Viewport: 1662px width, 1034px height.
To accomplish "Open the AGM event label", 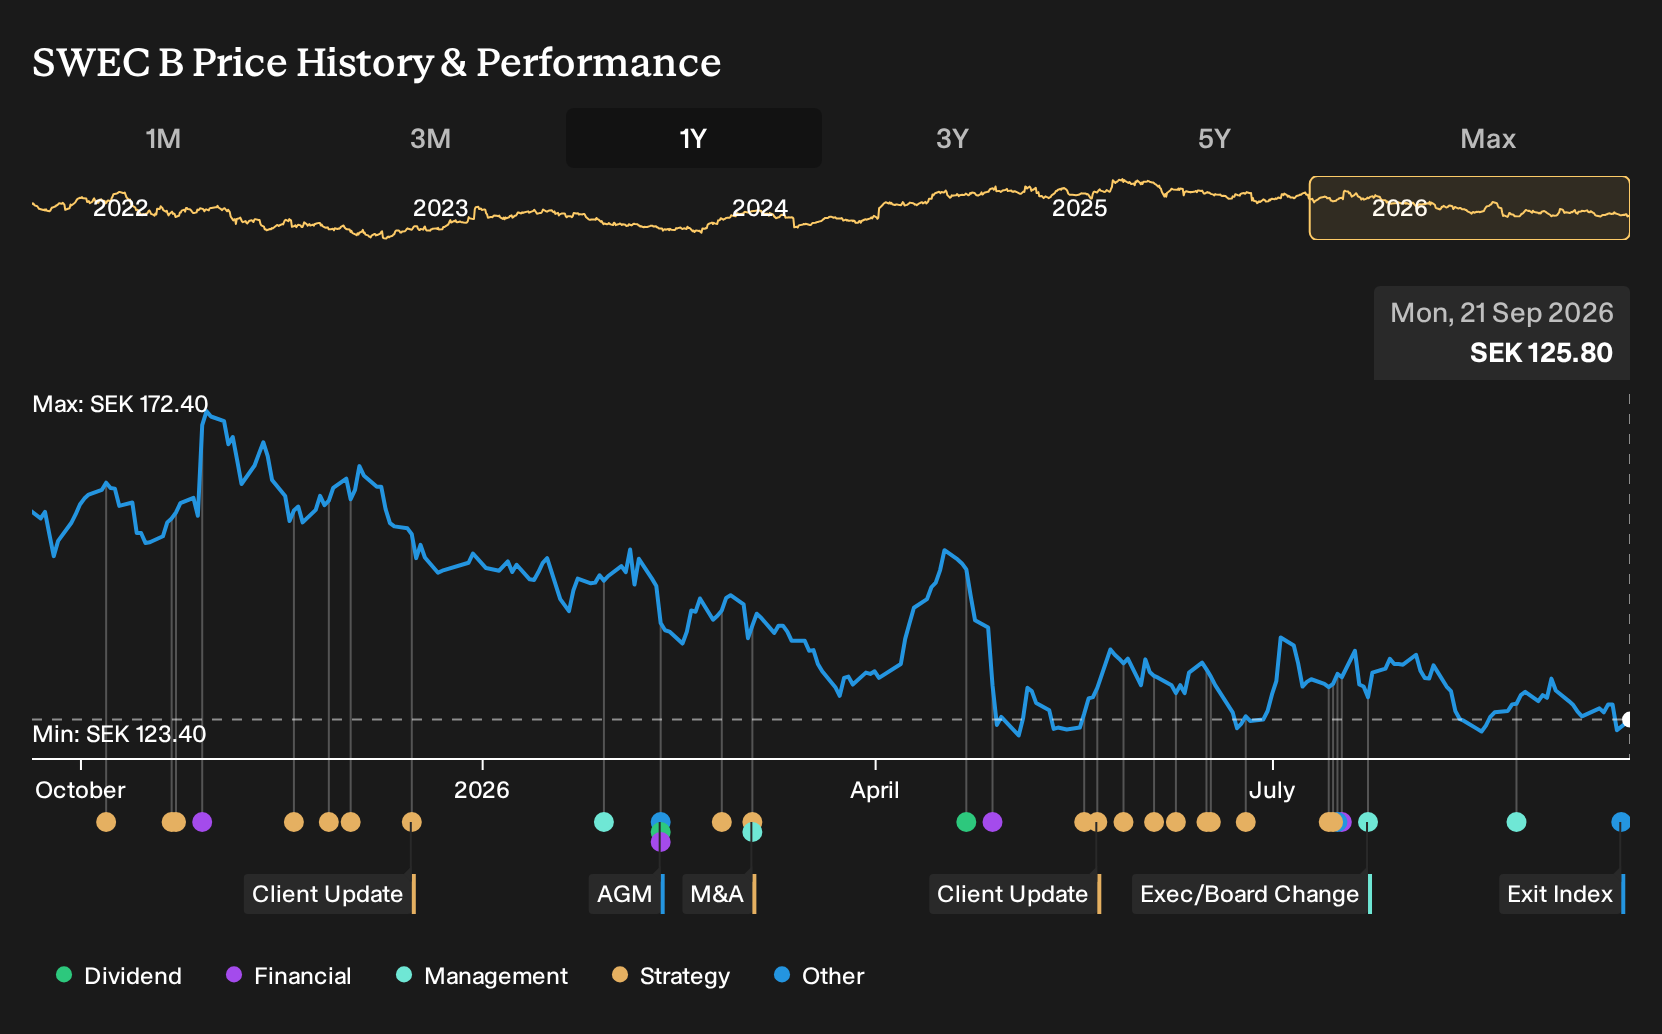I will (x=626, y=894).
